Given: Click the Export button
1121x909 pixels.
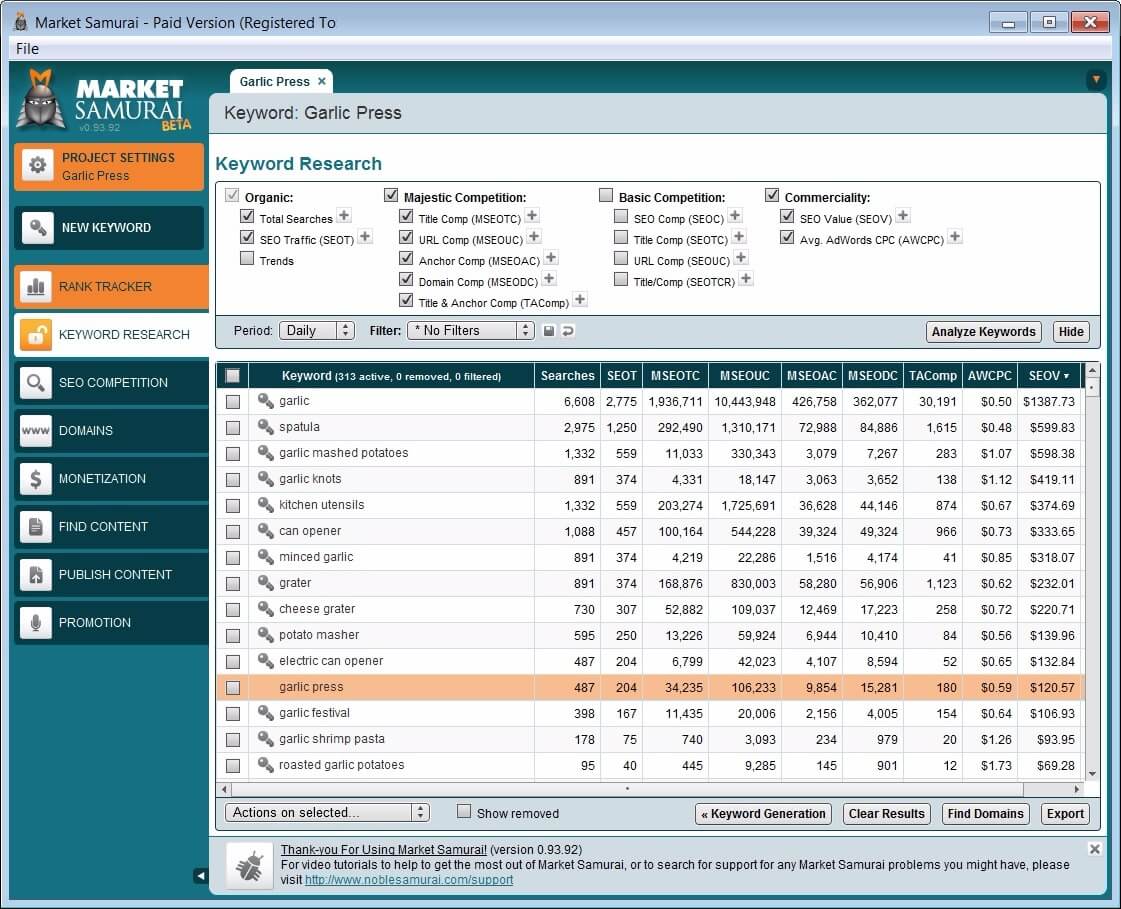Looking at the screenshot, I should click(1065, 814).
